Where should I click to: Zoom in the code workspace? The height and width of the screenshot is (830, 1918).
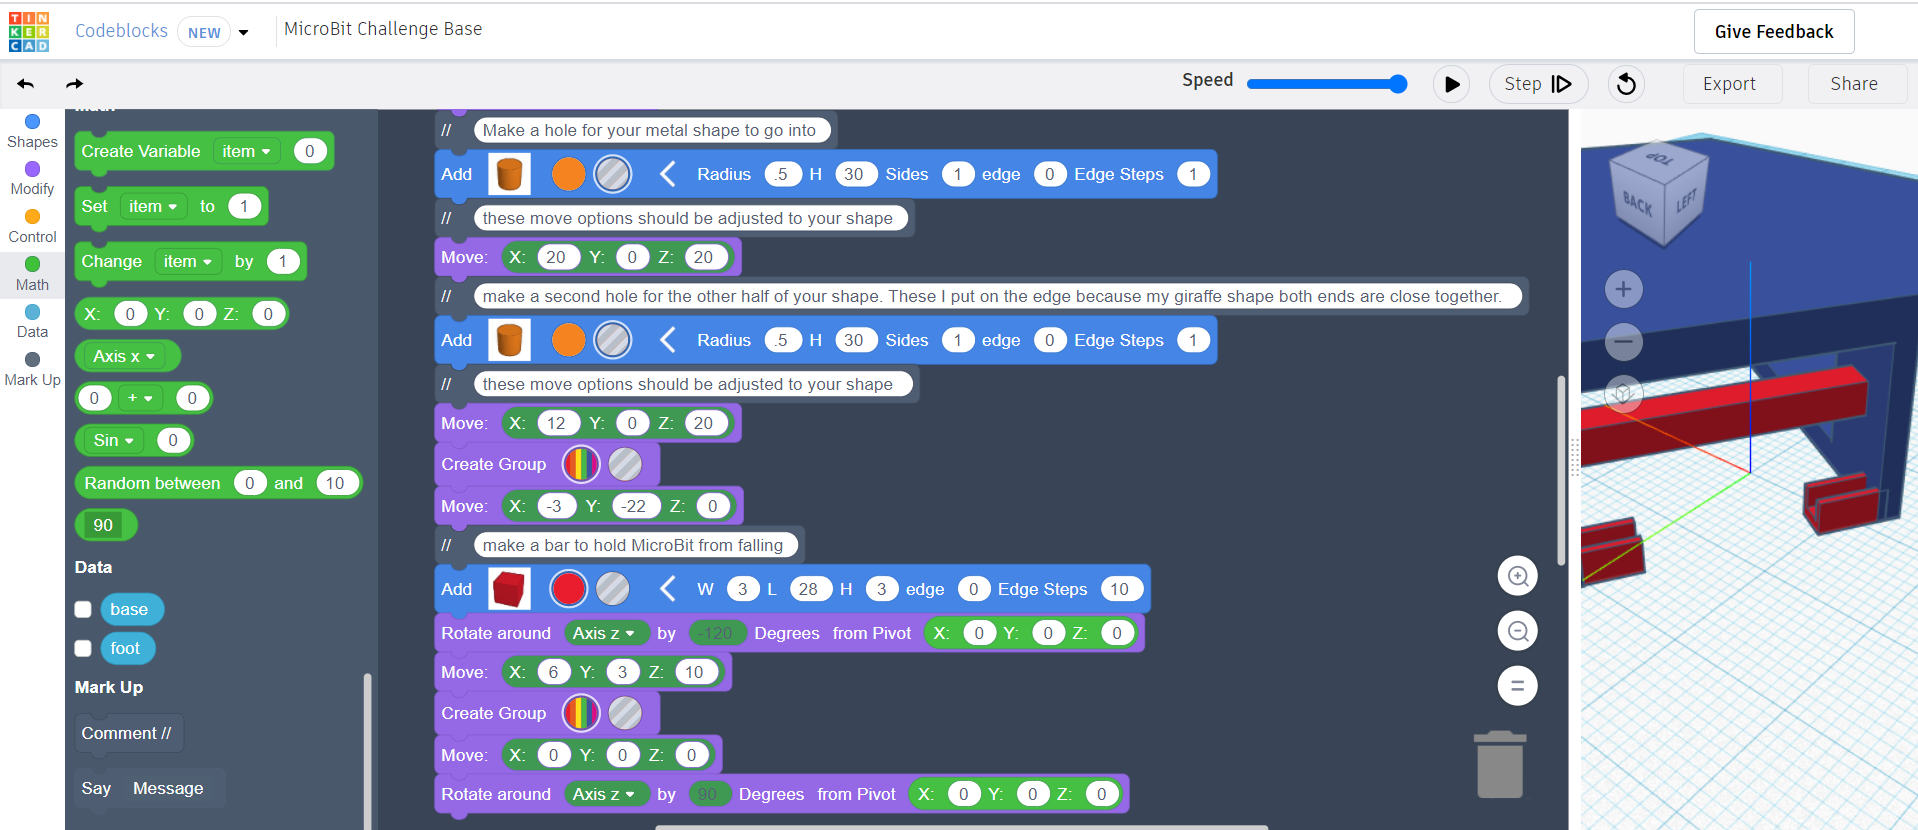tap(1517, 576)
